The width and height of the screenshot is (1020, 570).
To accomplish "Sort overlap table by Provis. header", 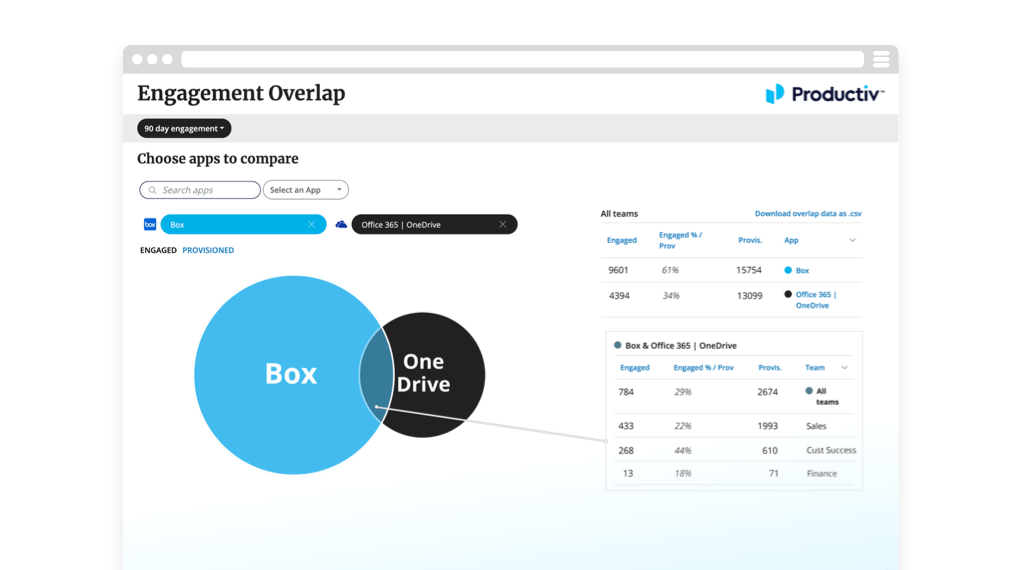I will point(770,368).
